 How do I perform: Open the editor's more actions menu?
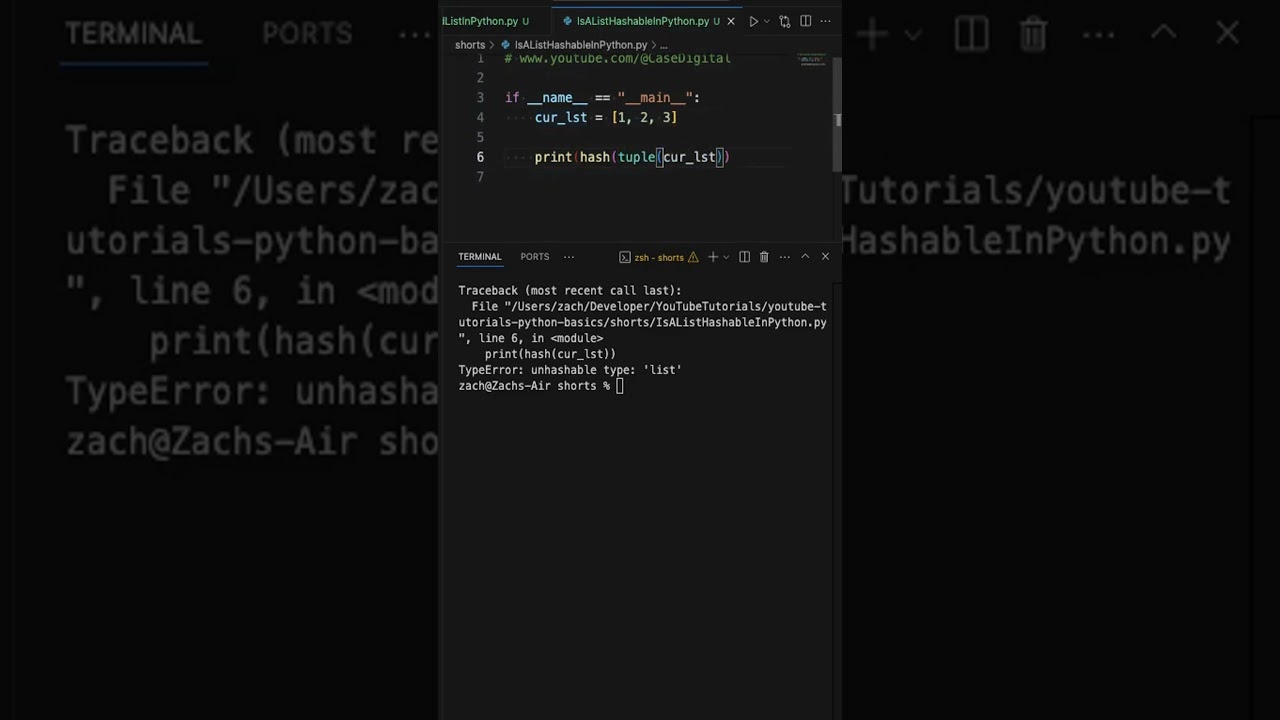click(826, 21)
